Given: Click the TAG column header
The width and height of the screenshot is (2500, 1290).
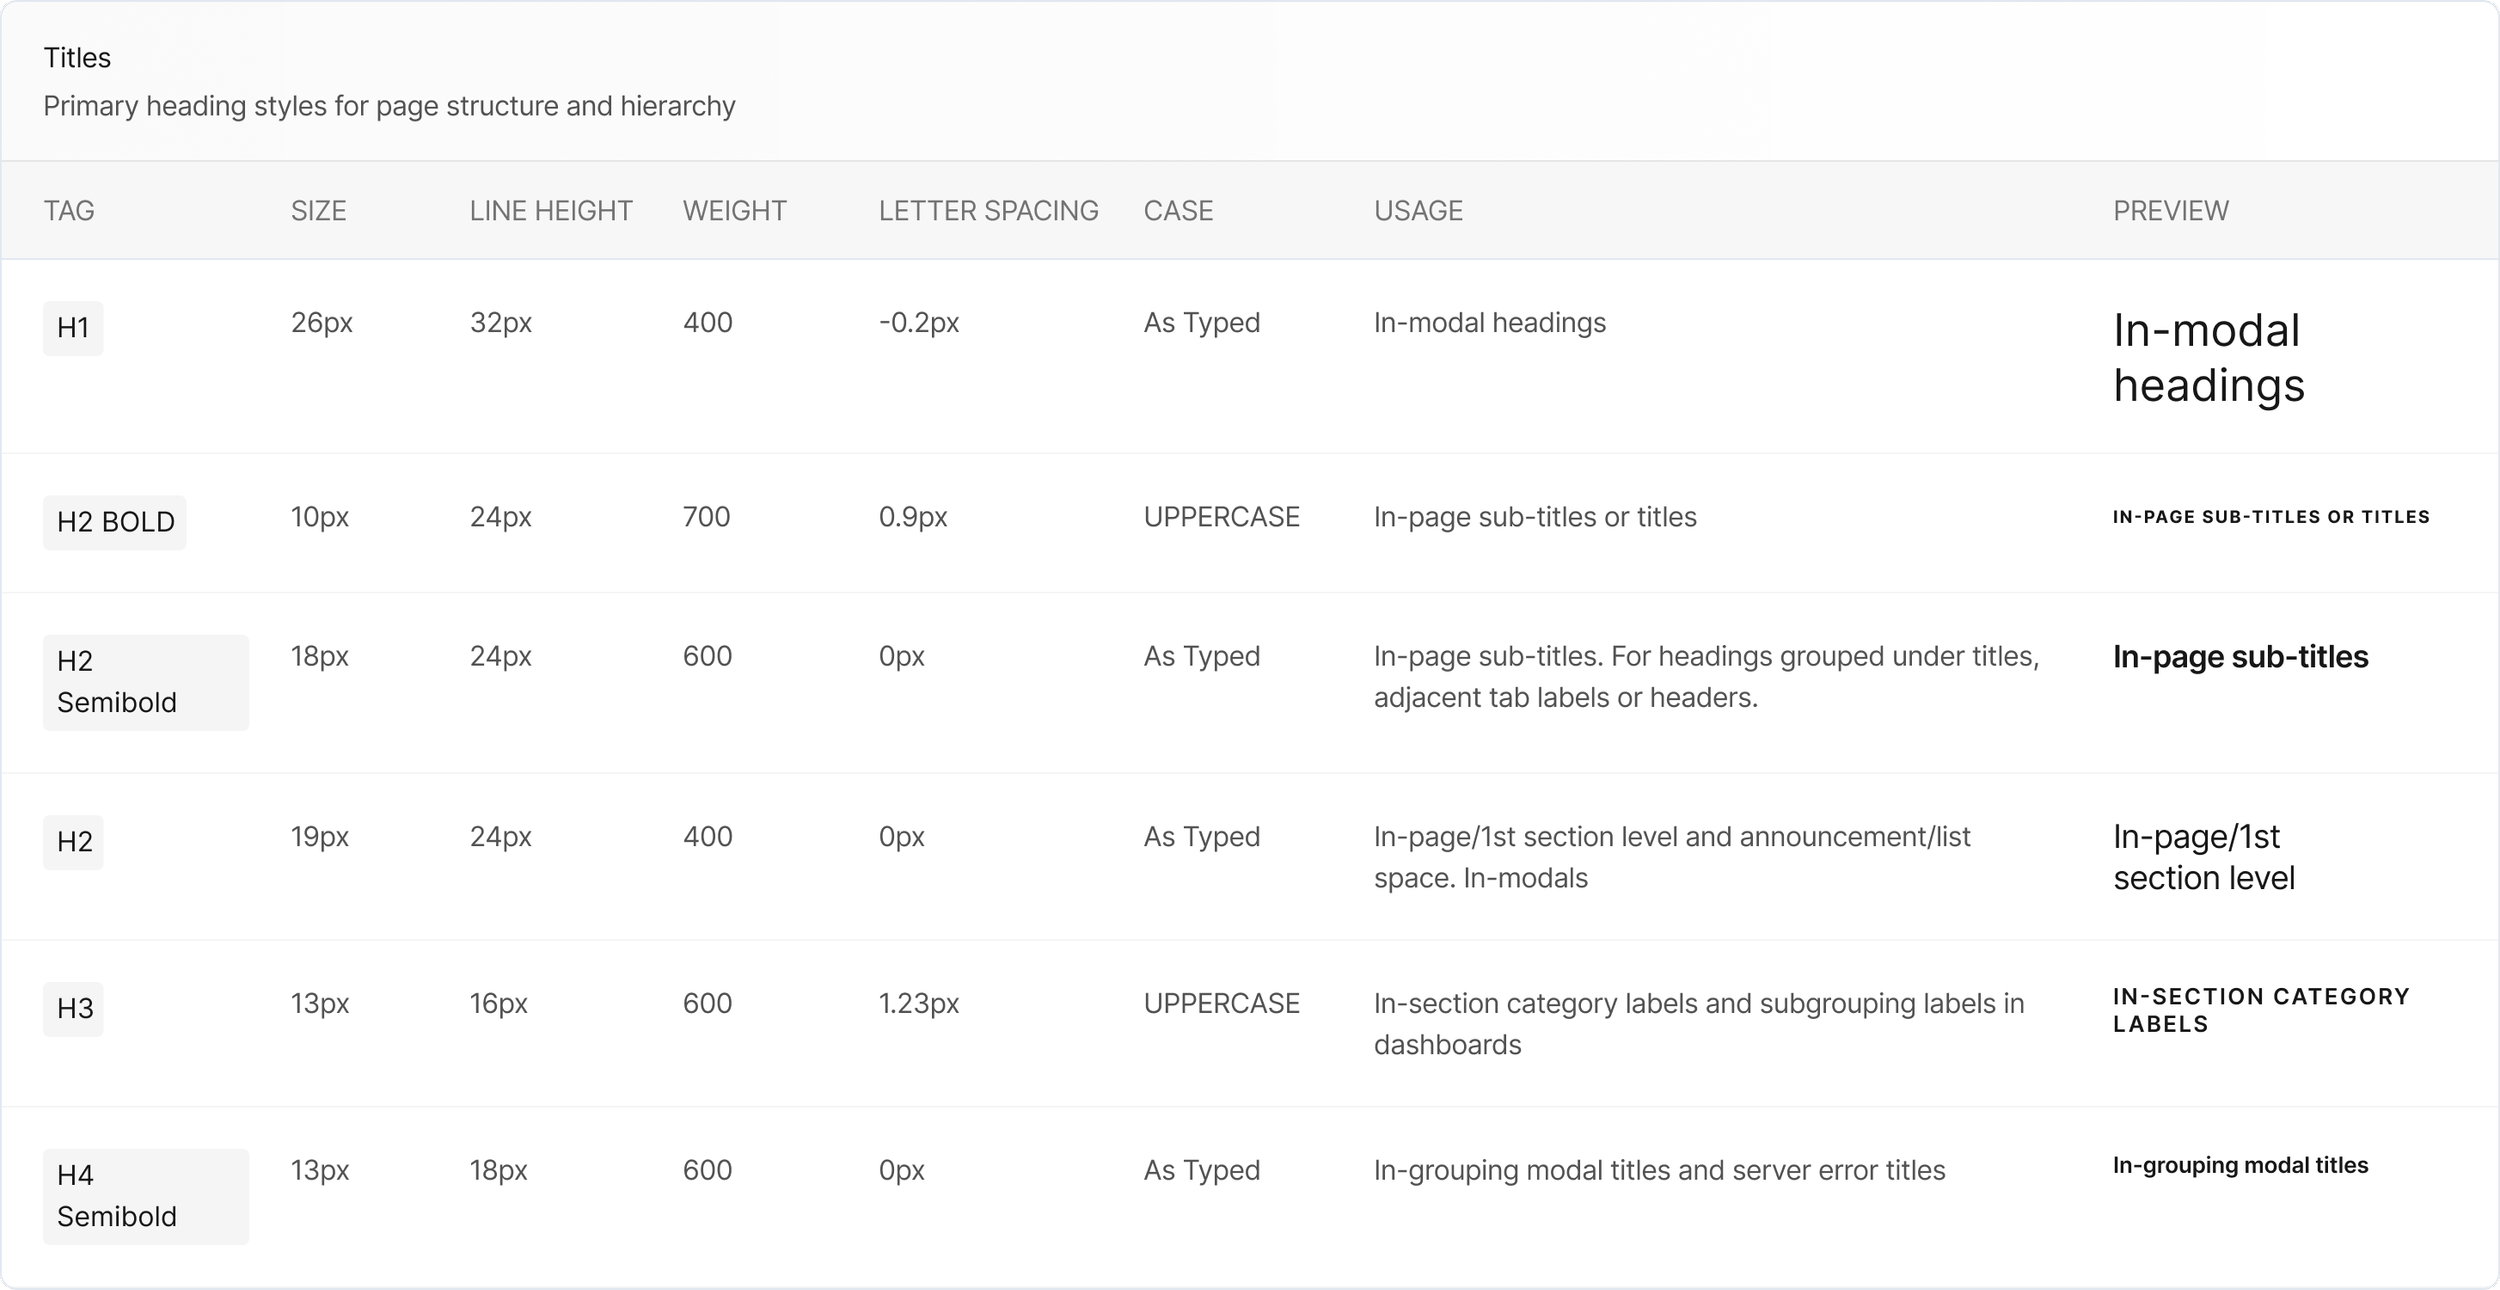Looking at the screenshot, I should (69, 211).
